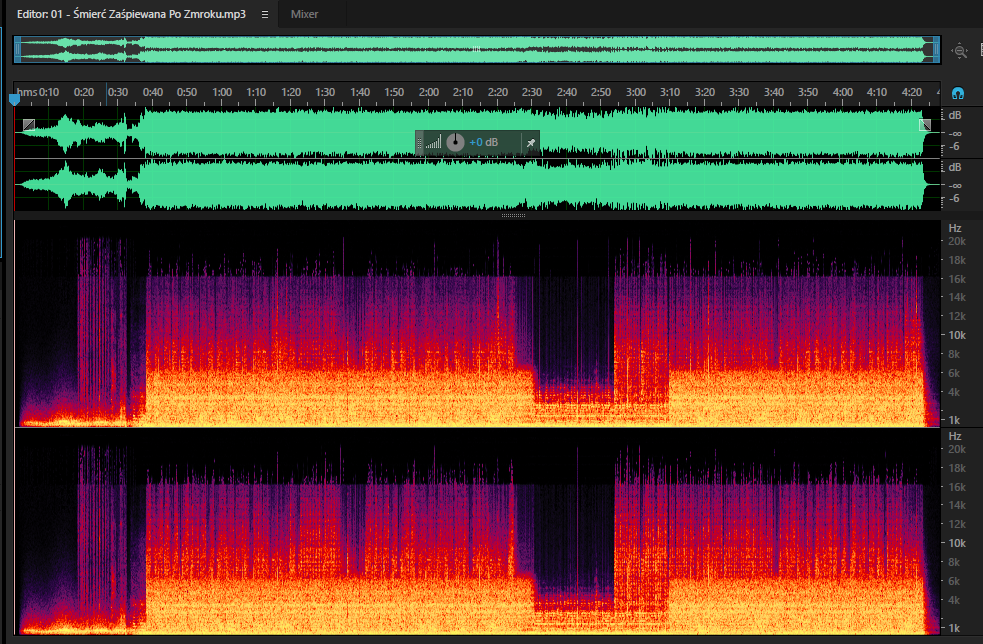
Task: Click 2:00 on the time ruler
Action: 429,92
